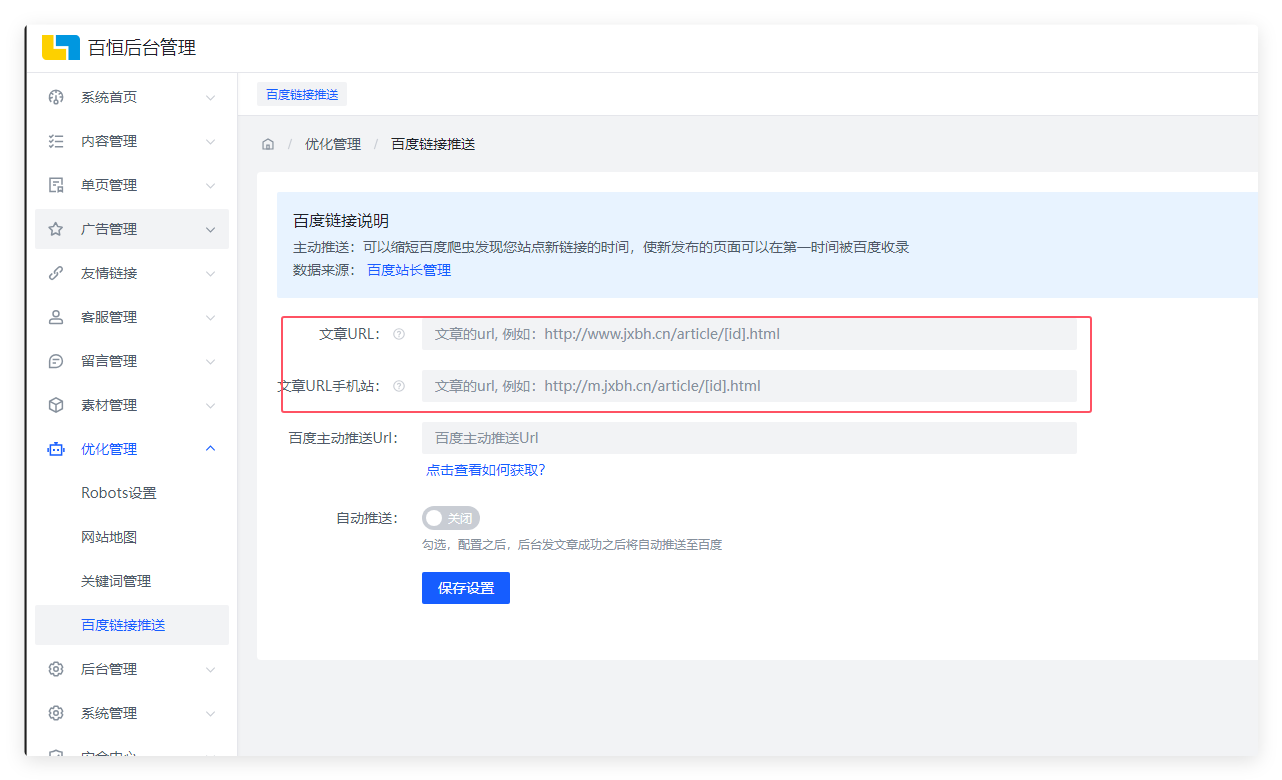Click the 广告管理 star icon

click(56, 229)
